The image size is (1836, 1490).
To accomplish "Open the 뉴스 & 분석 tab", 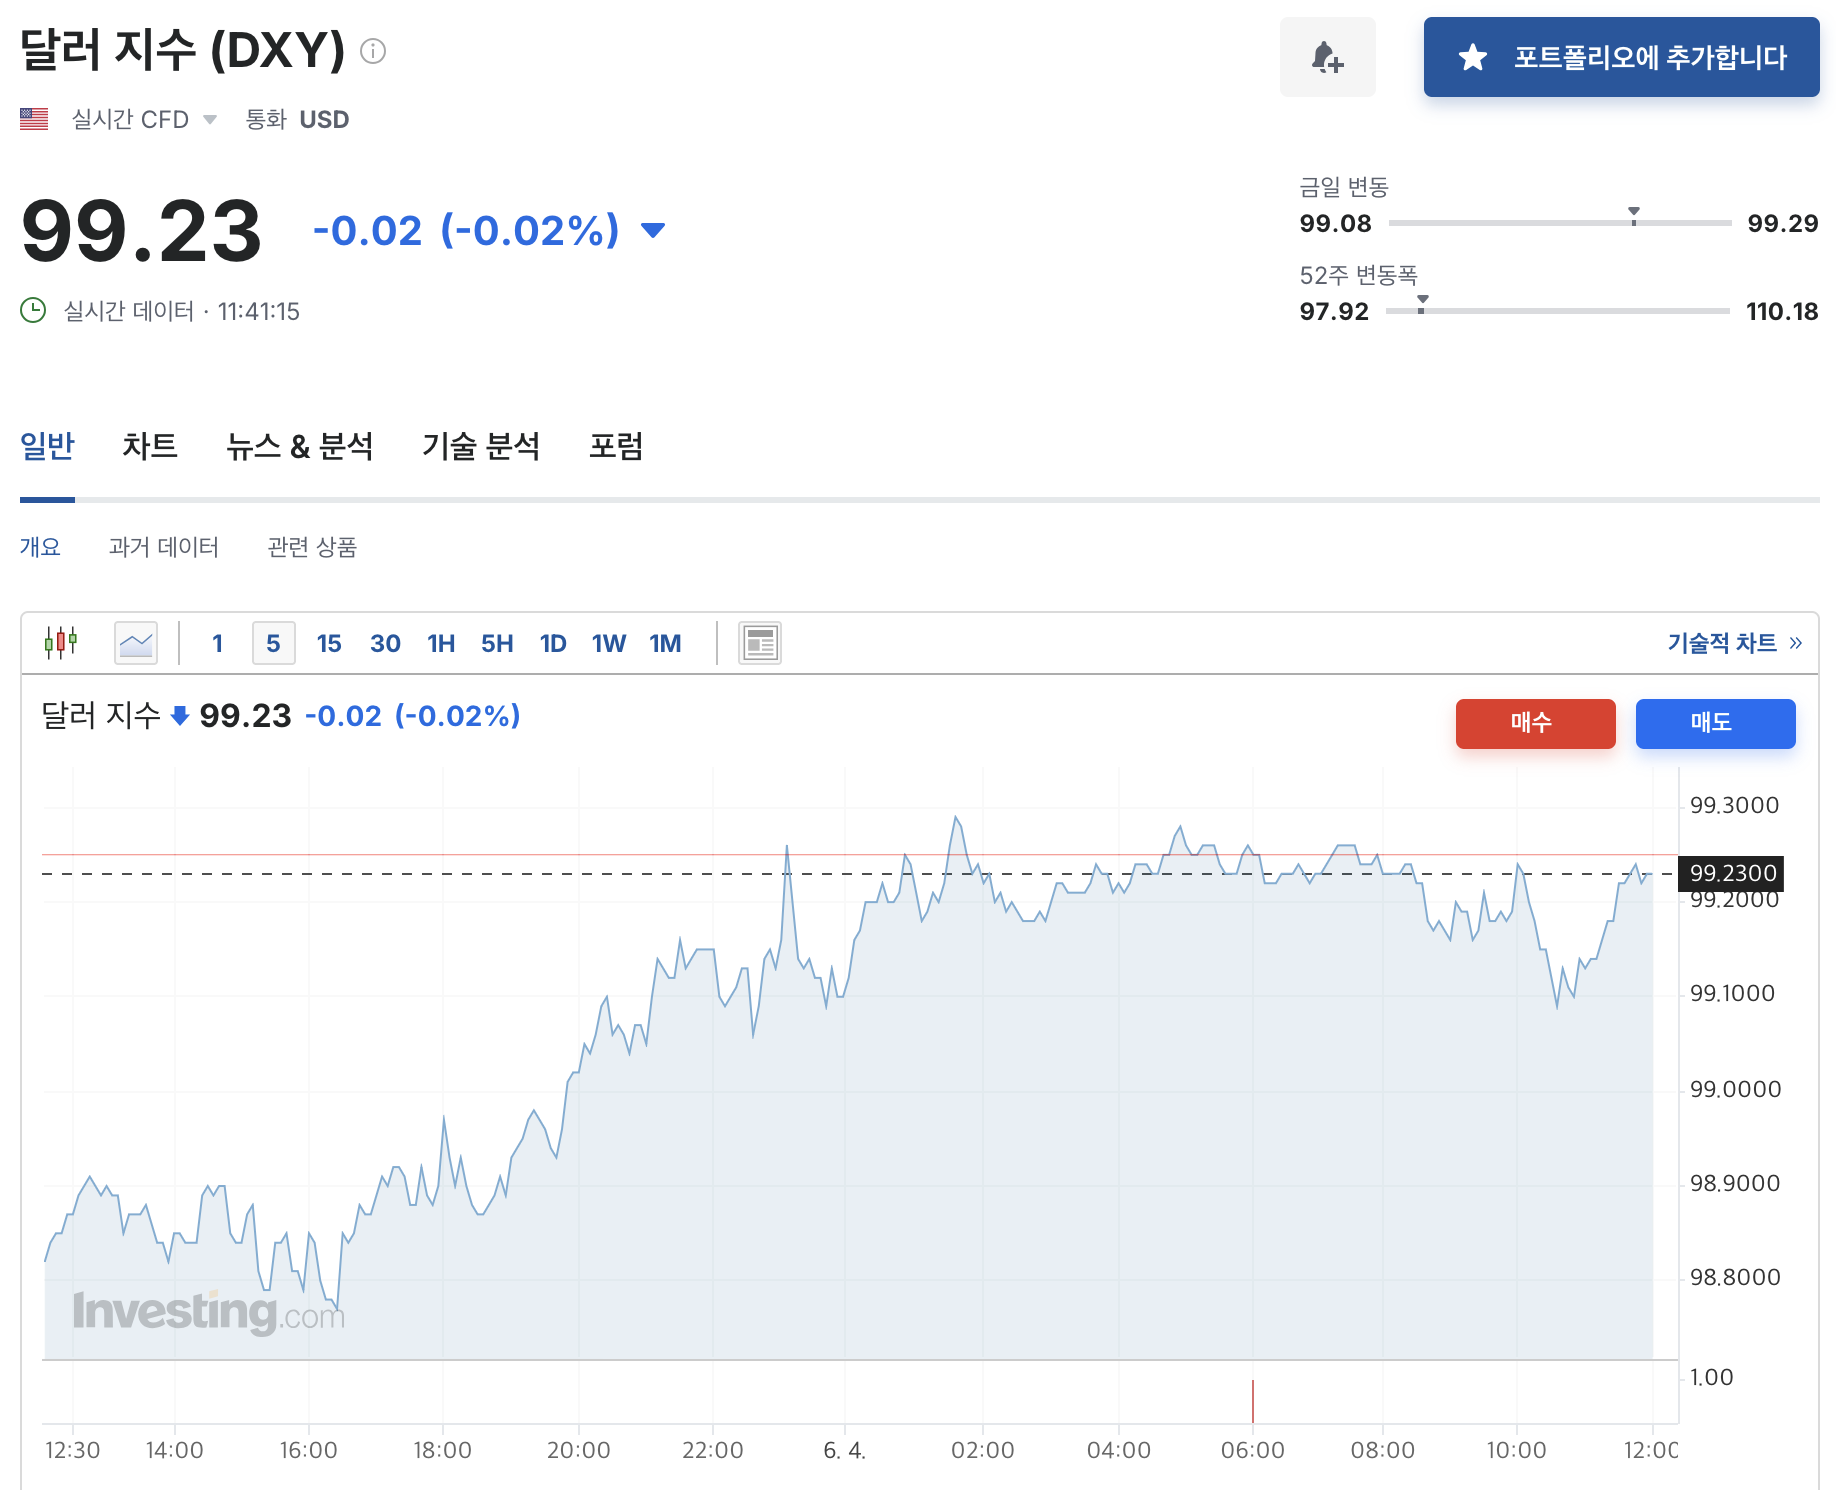I will (x=300, y=446).
